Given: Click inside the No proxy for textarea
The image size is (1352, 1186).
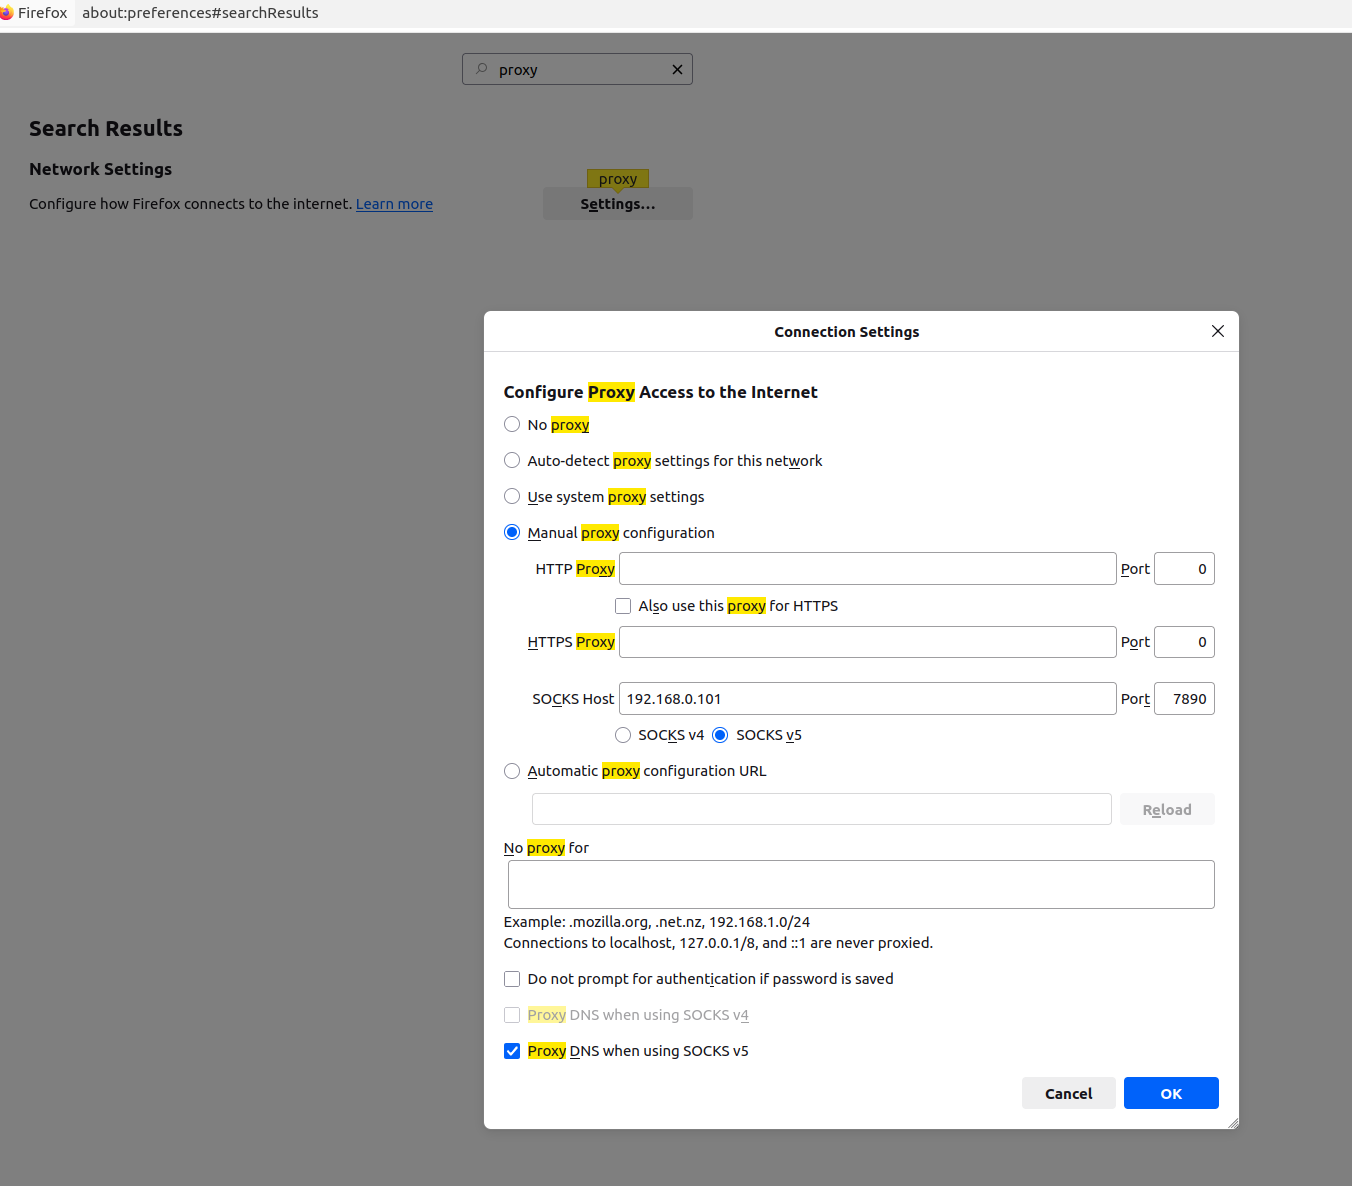Looking at the screenshot, I should [860, 884].
